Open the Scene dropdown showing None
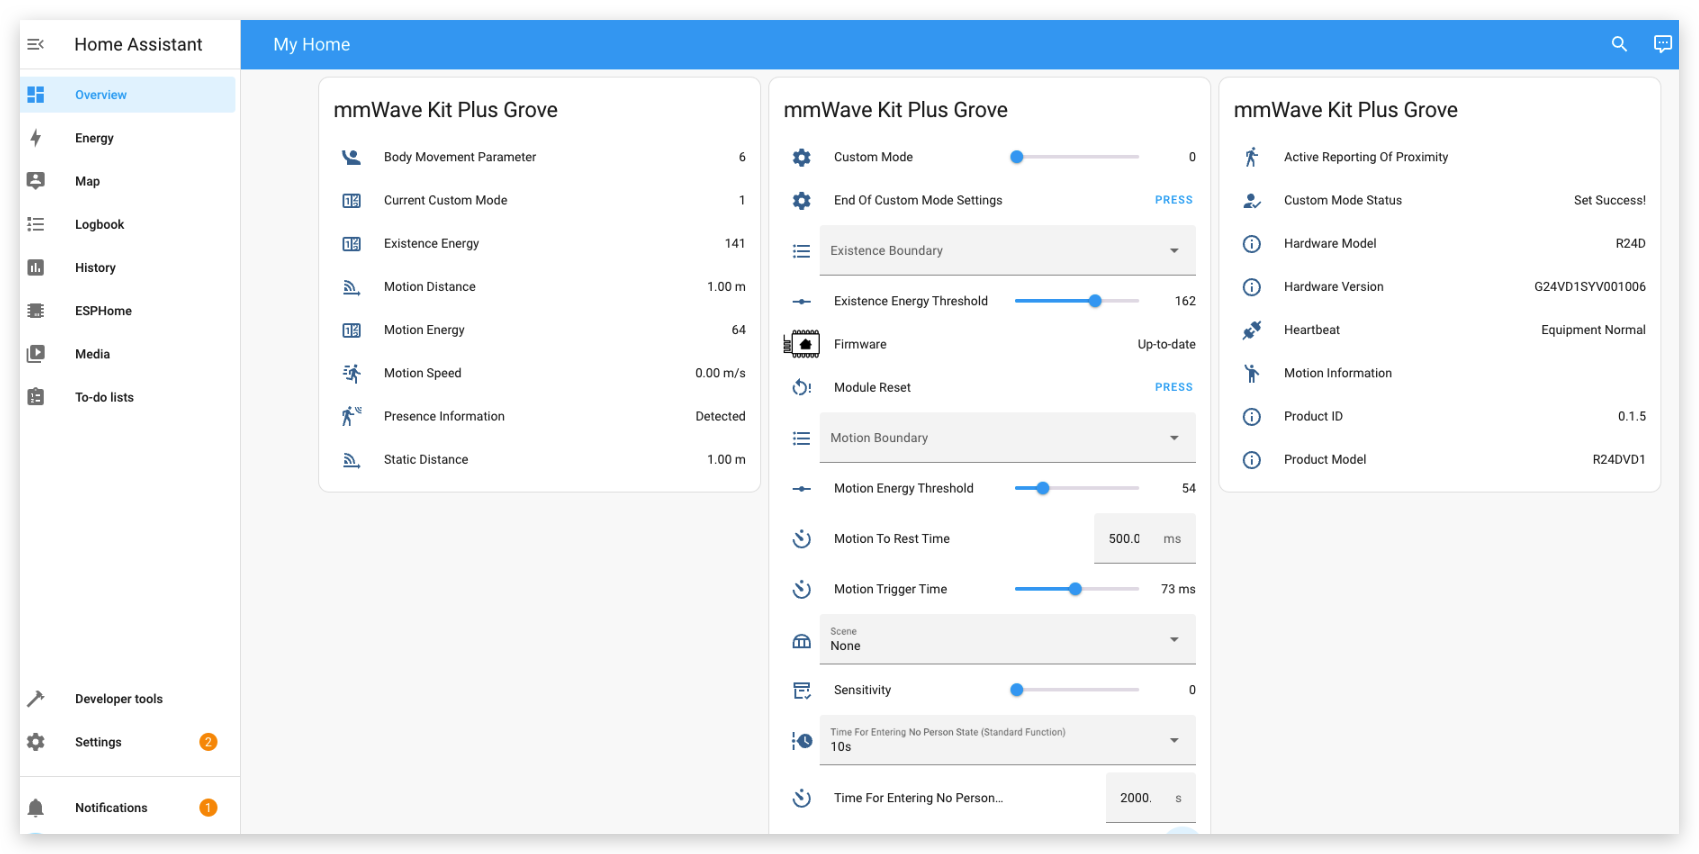 tap(1007, 639)
